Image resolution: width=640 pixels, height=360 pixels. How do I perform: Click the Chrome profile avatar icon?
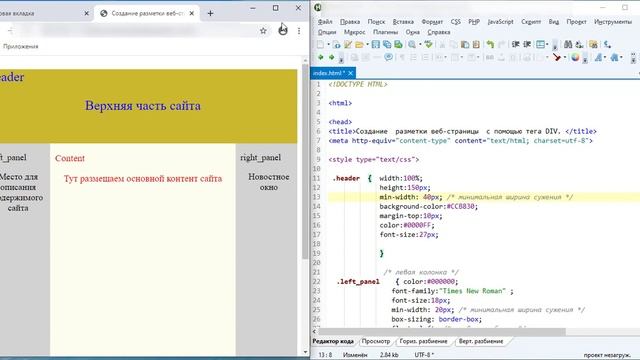pyautogui.click(x=282, y=30)
